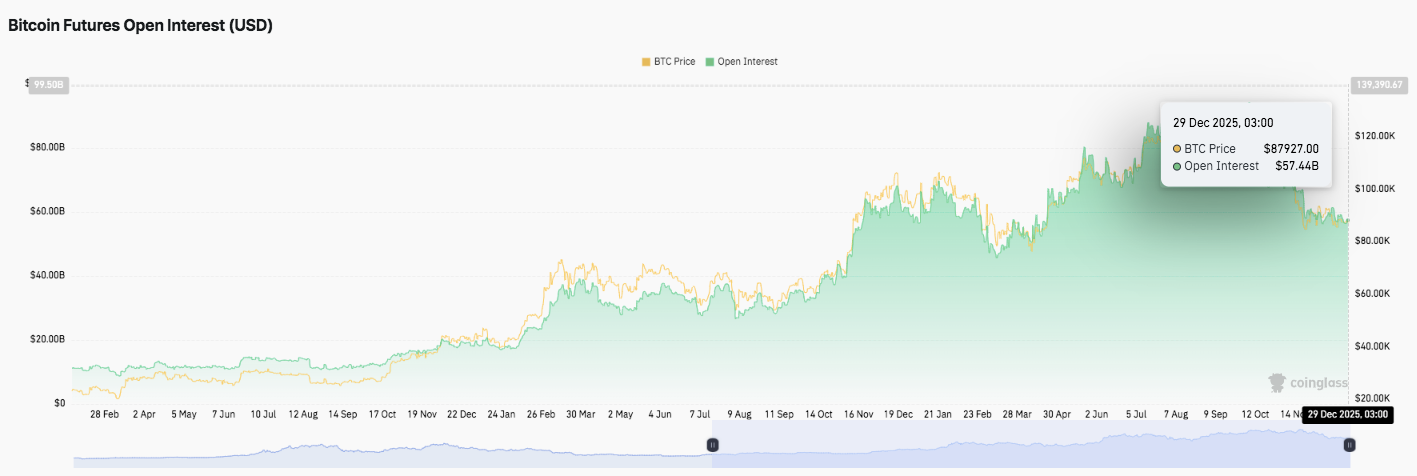Click the 29 Dec 2025, 03:00 axis label
Image resolution: width=1417 pixels, height=476 pixels.
1346,414
